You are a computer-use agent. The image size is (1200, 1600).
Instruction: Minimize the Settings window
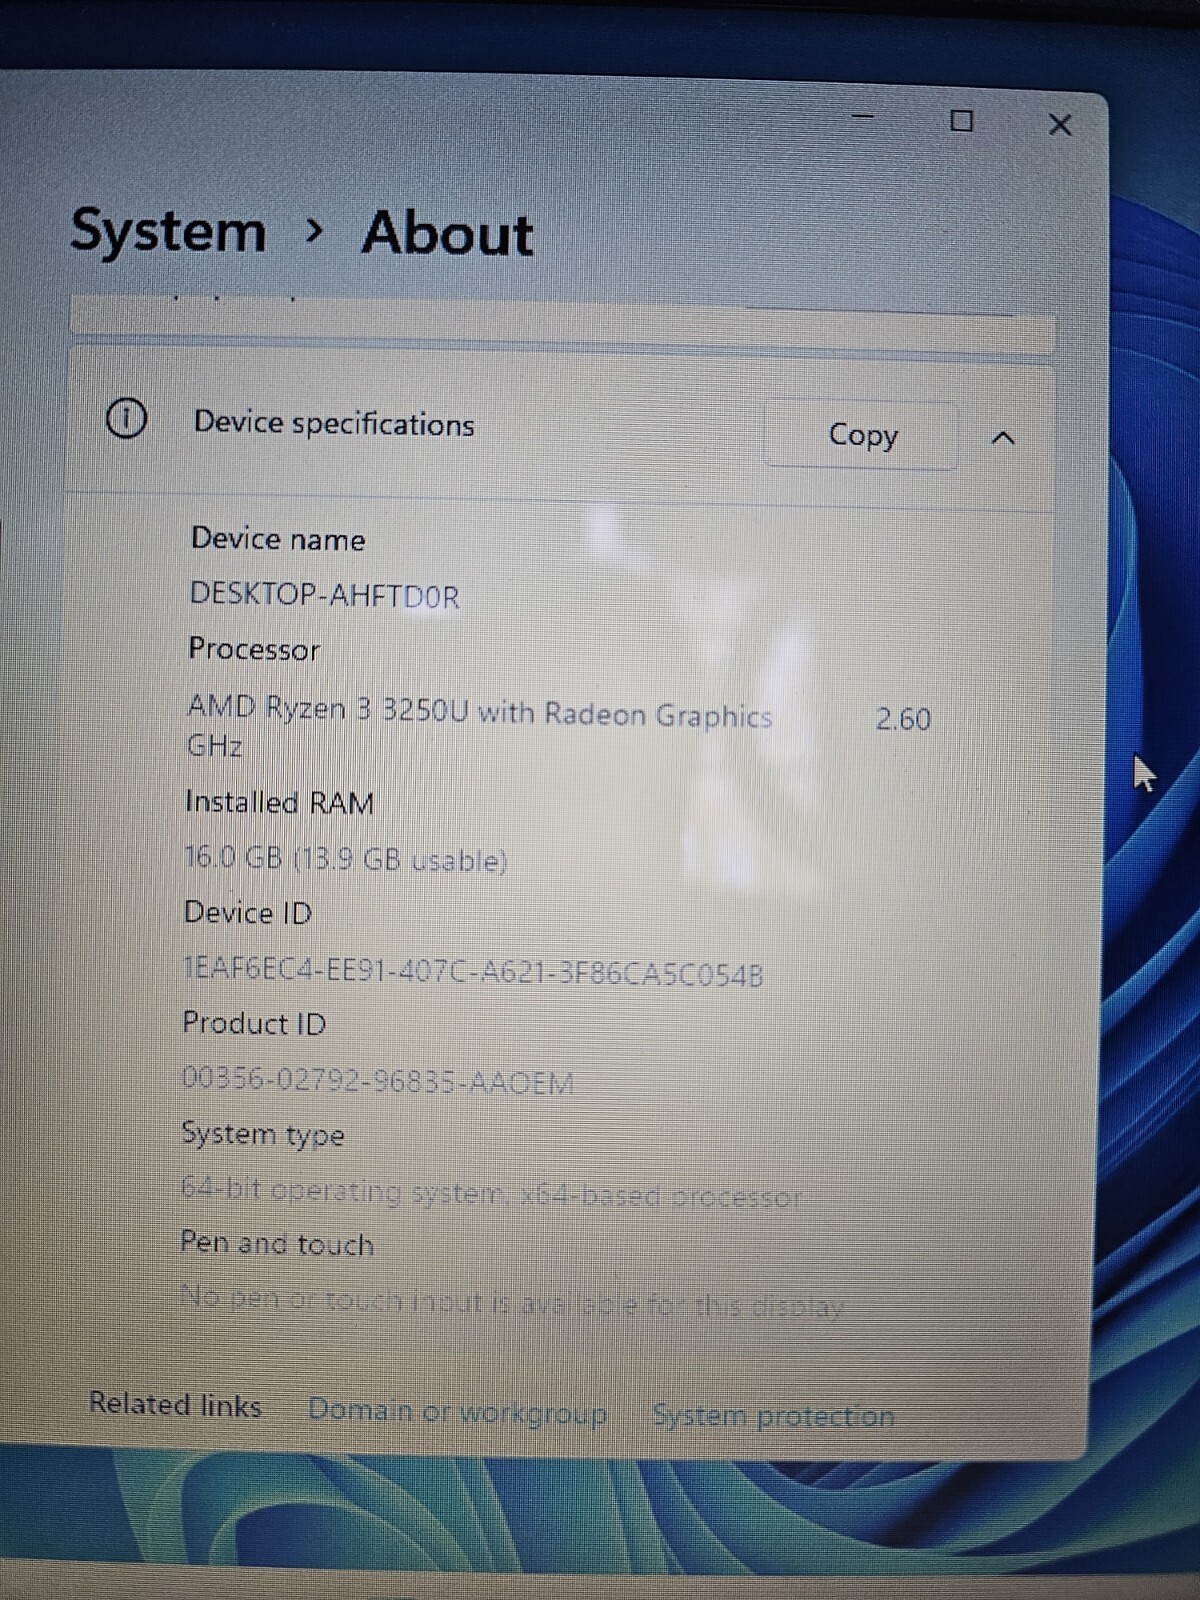click(x=862, y=117)
